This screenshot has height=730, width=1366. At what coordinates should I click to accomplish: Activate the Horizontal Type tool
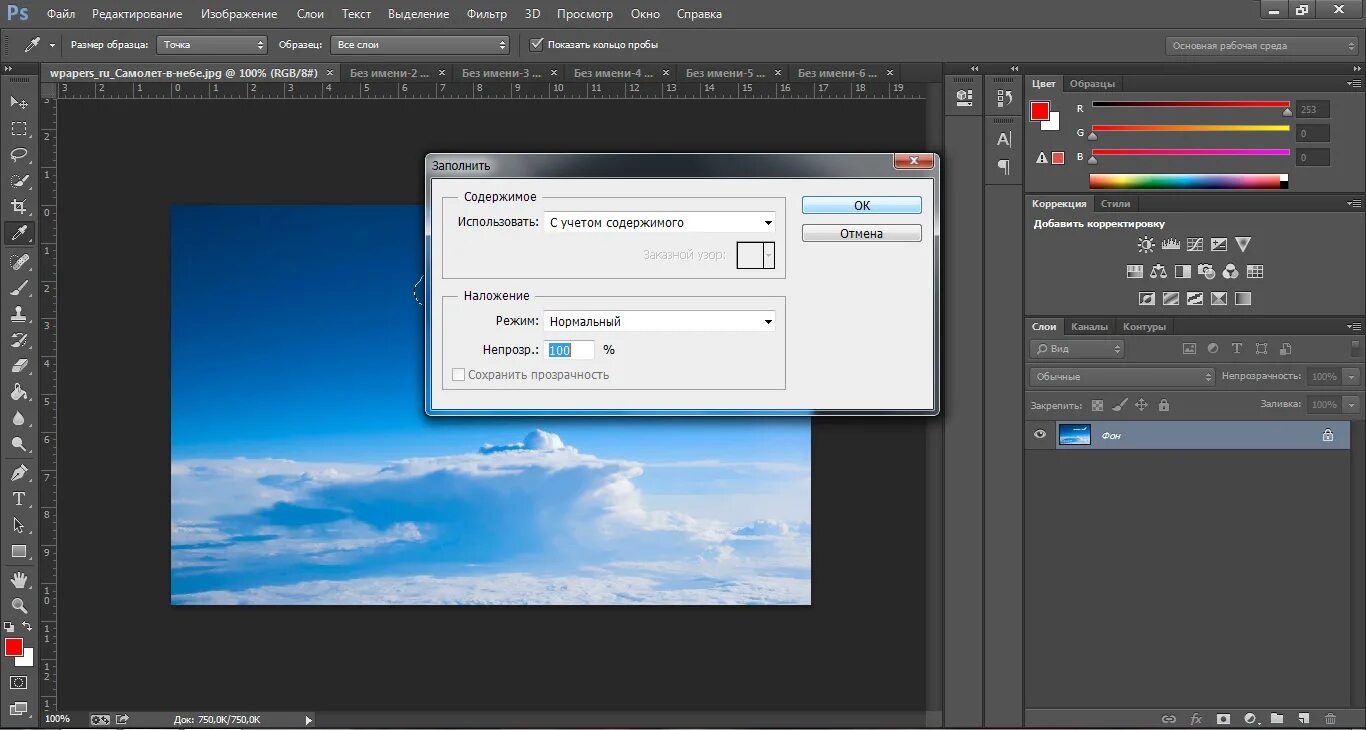[18, 499]
